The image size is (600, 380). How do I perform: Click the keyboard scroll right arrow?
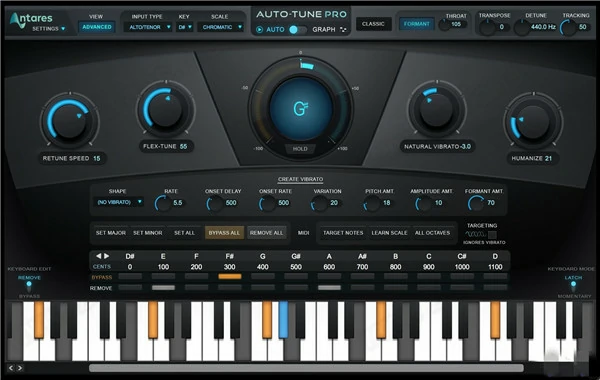coord(20,368)
